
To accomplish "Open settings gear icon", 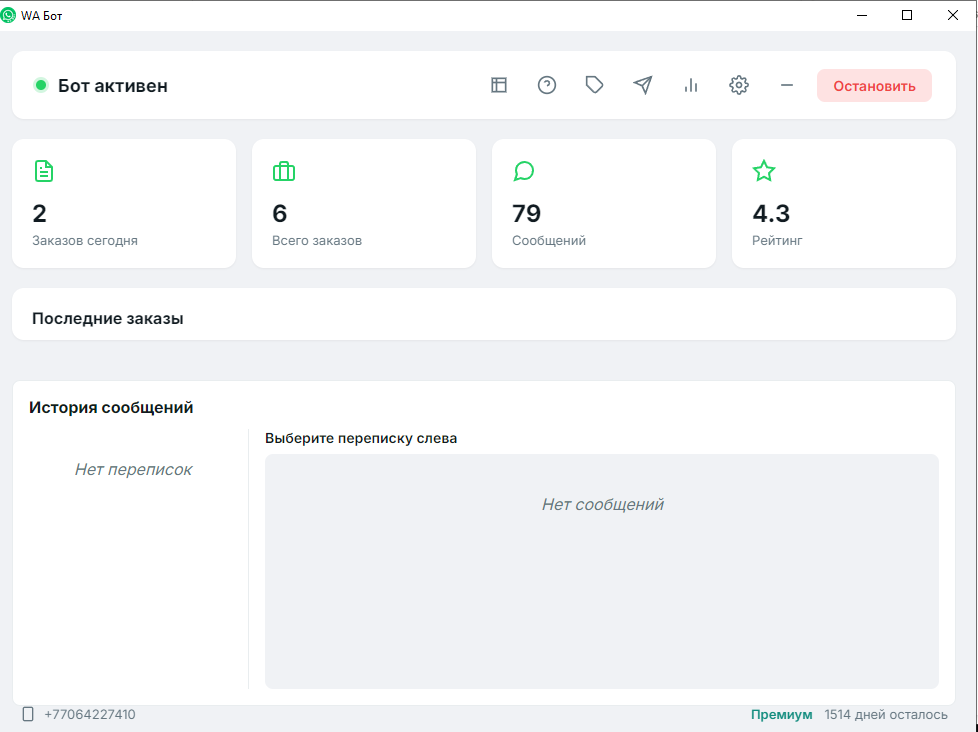I will (738, 85).
